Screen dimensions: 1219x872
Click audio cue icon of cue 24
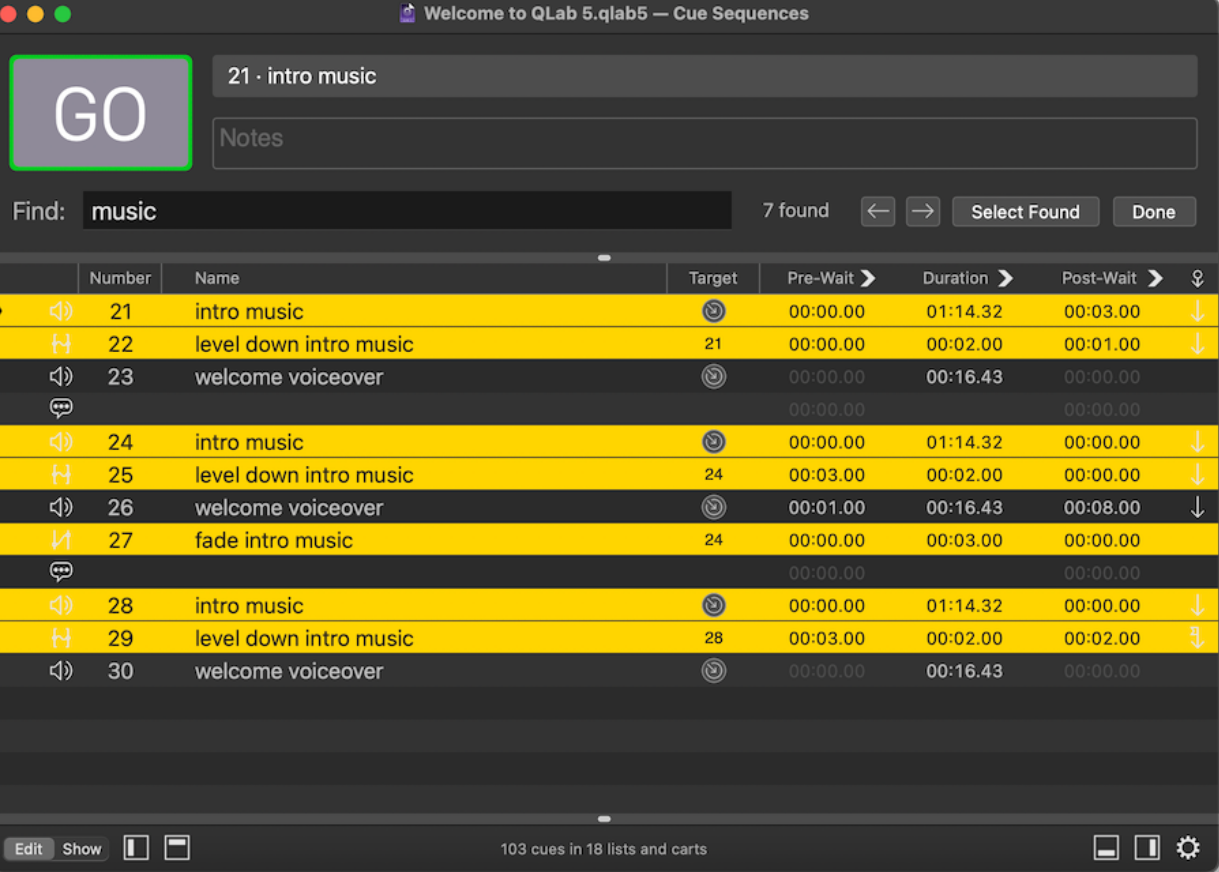61,442
